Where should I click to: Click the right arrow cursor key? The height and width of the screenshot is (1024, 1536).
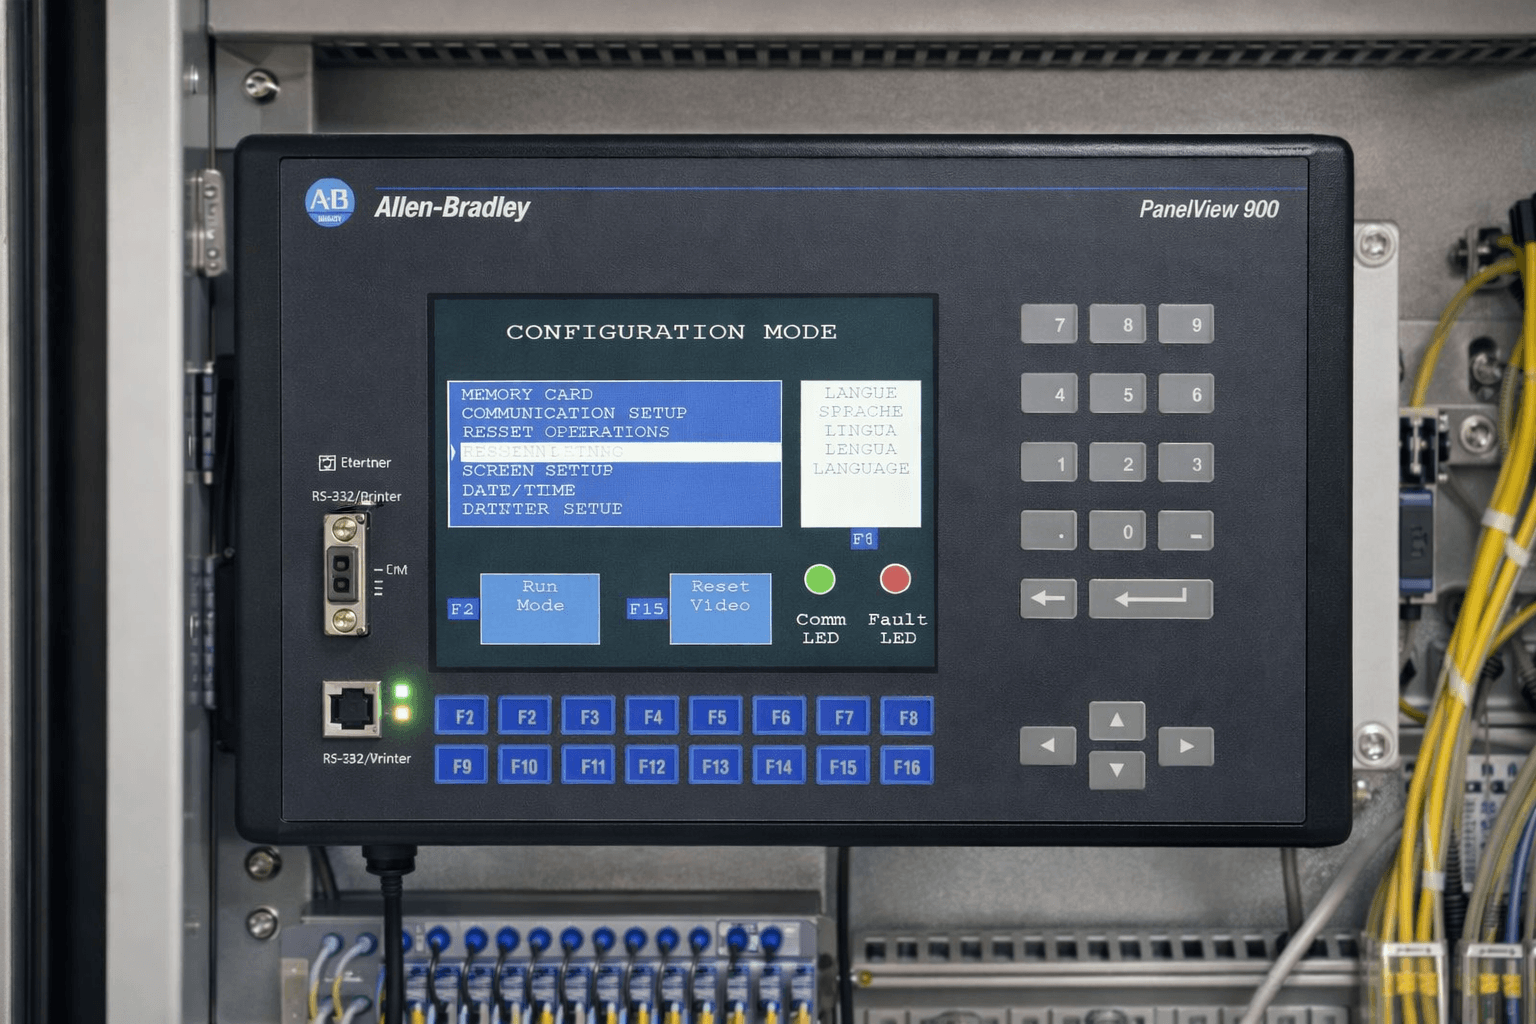[x=1186, y=745]
